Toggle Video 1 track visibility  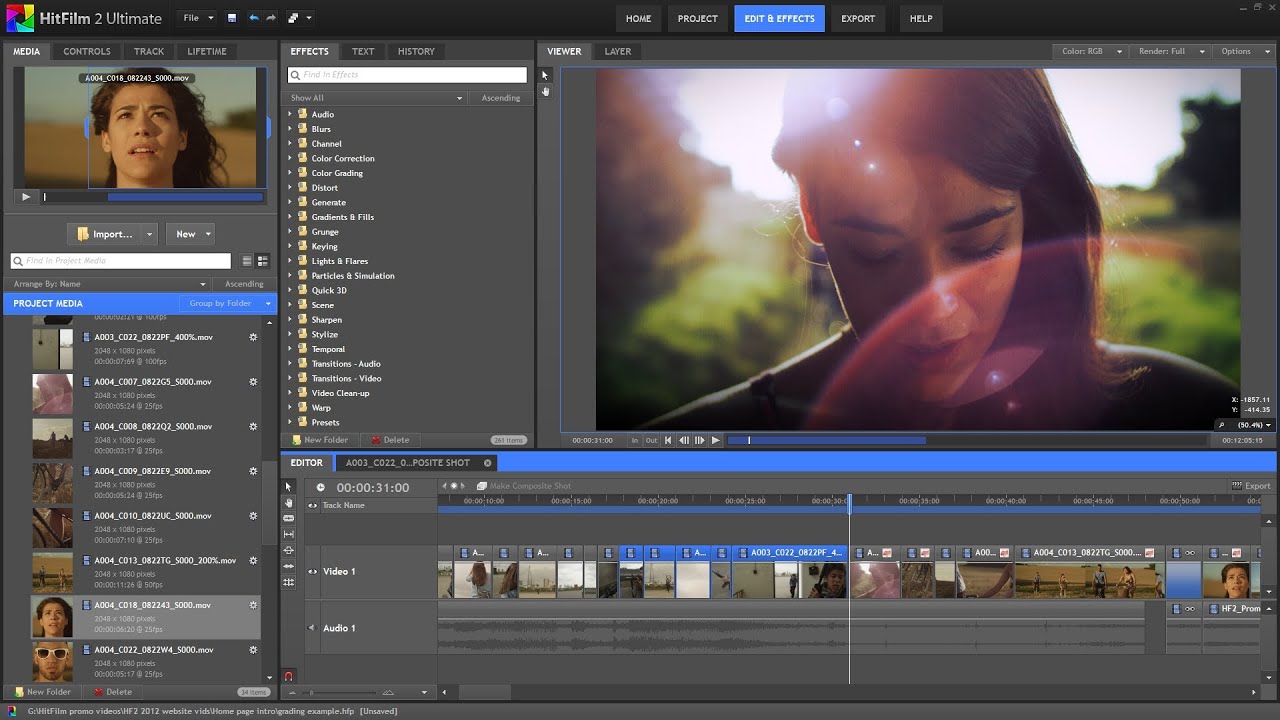coord(313,572)
